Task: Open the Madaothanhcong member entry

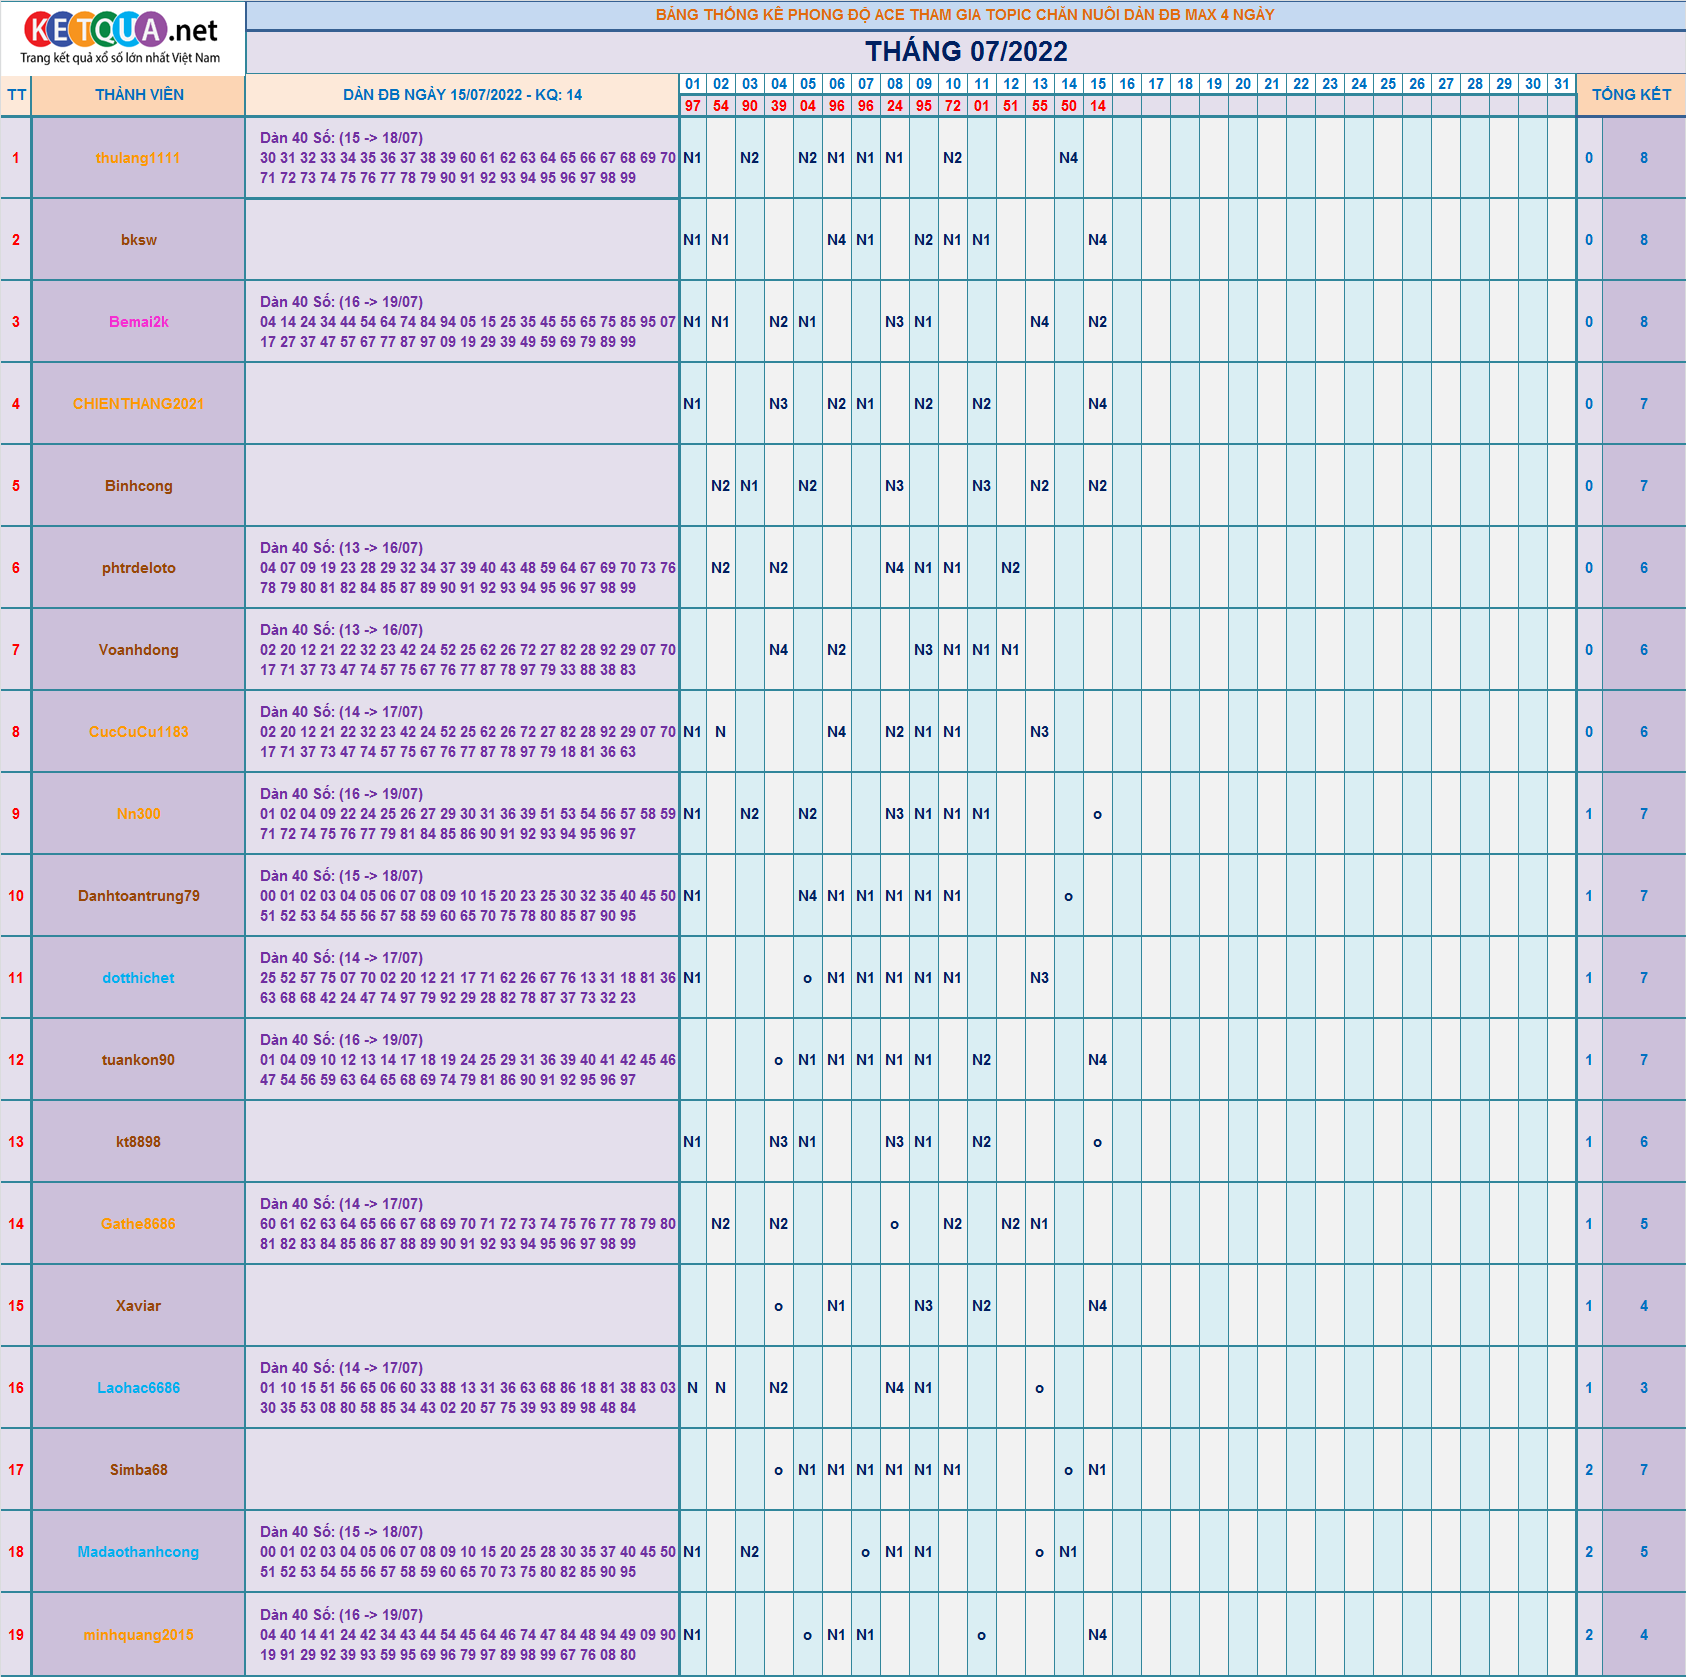Action: [x=138, y=1552]
